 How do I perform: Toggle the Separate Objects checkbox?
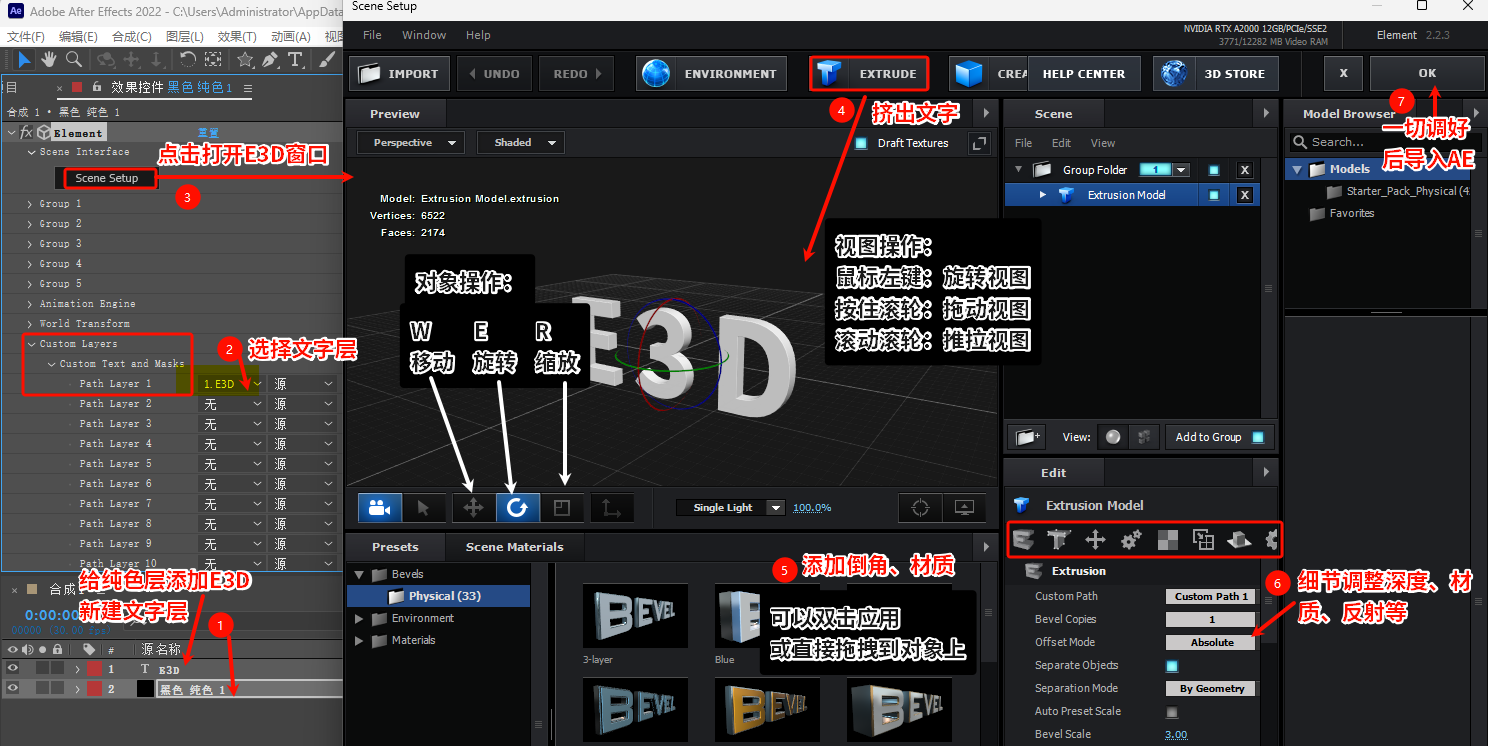tap(1172, 666)
